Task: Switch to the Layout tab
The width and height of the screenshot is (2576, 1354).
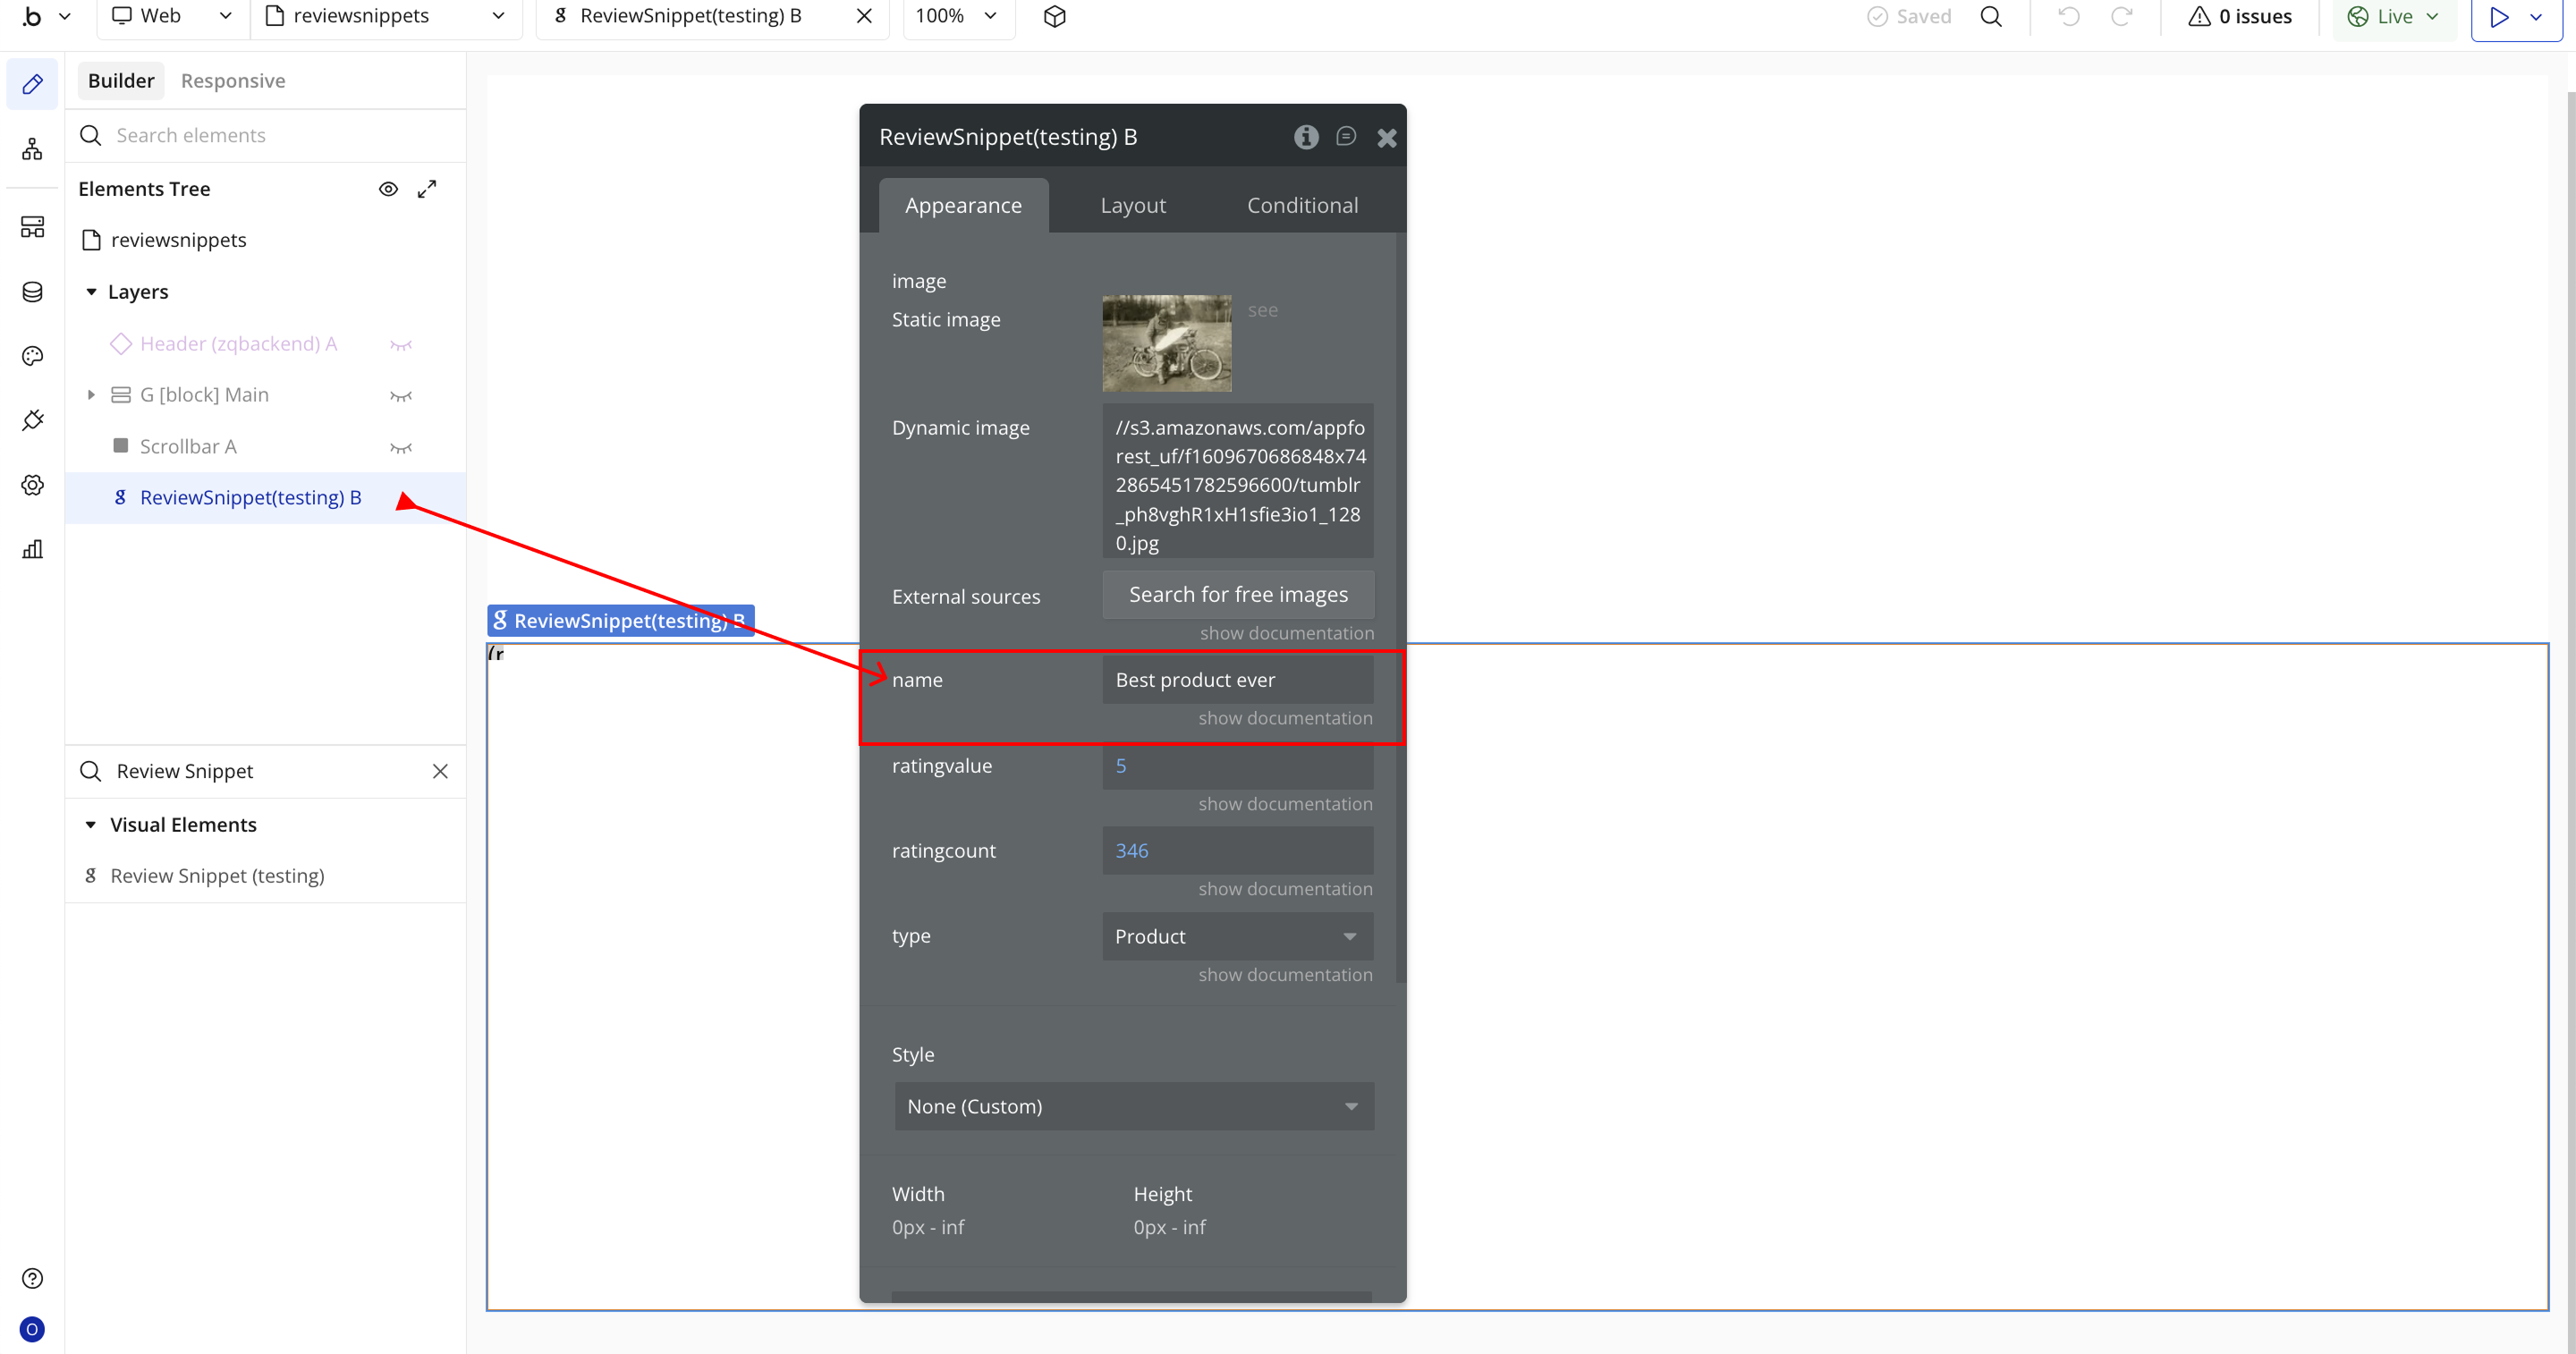Action: (x=1132, y=205)
